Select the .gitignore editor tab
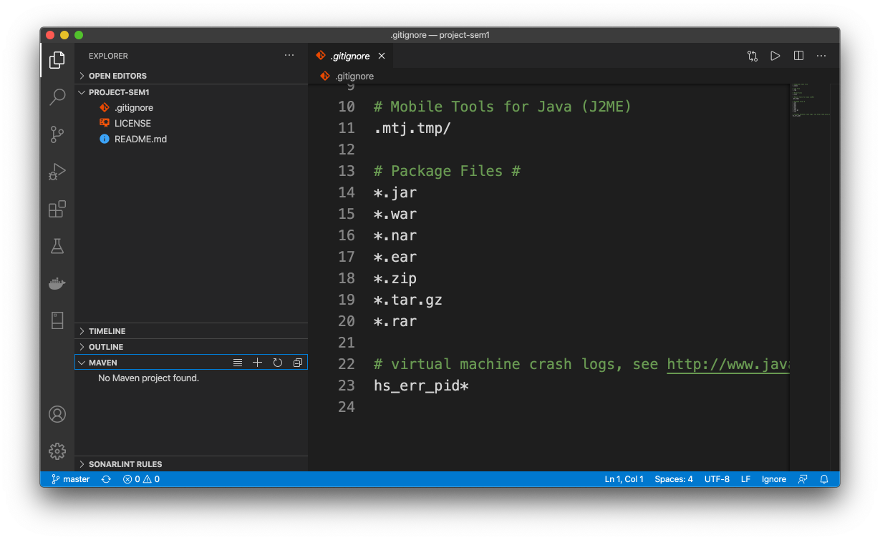This screenshot has width=880, height=540. pyautogui.click(x=351, y=56)
